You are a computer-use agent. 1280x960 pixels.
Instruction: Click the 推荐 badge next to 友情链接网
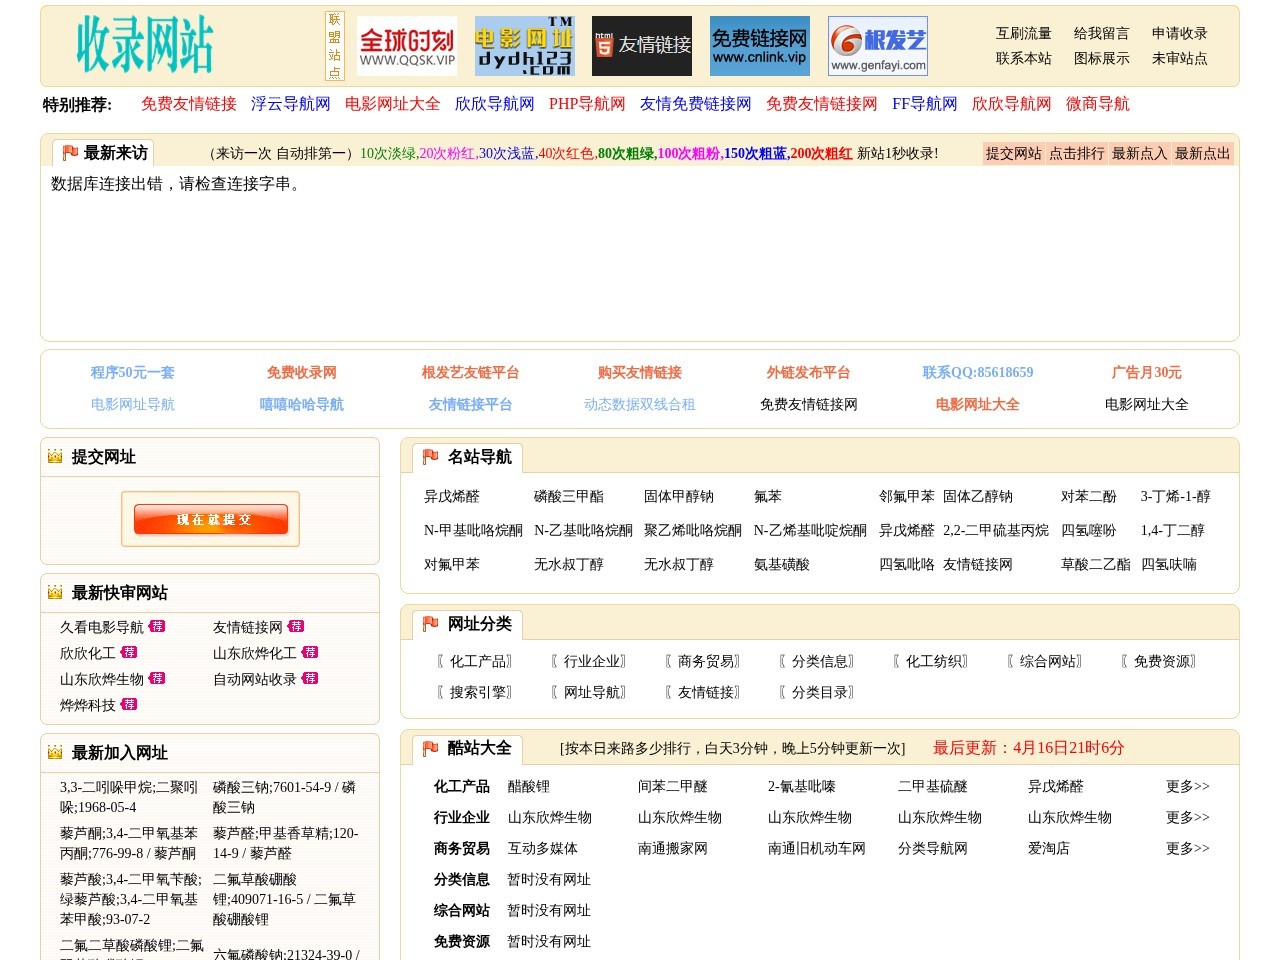296,626
